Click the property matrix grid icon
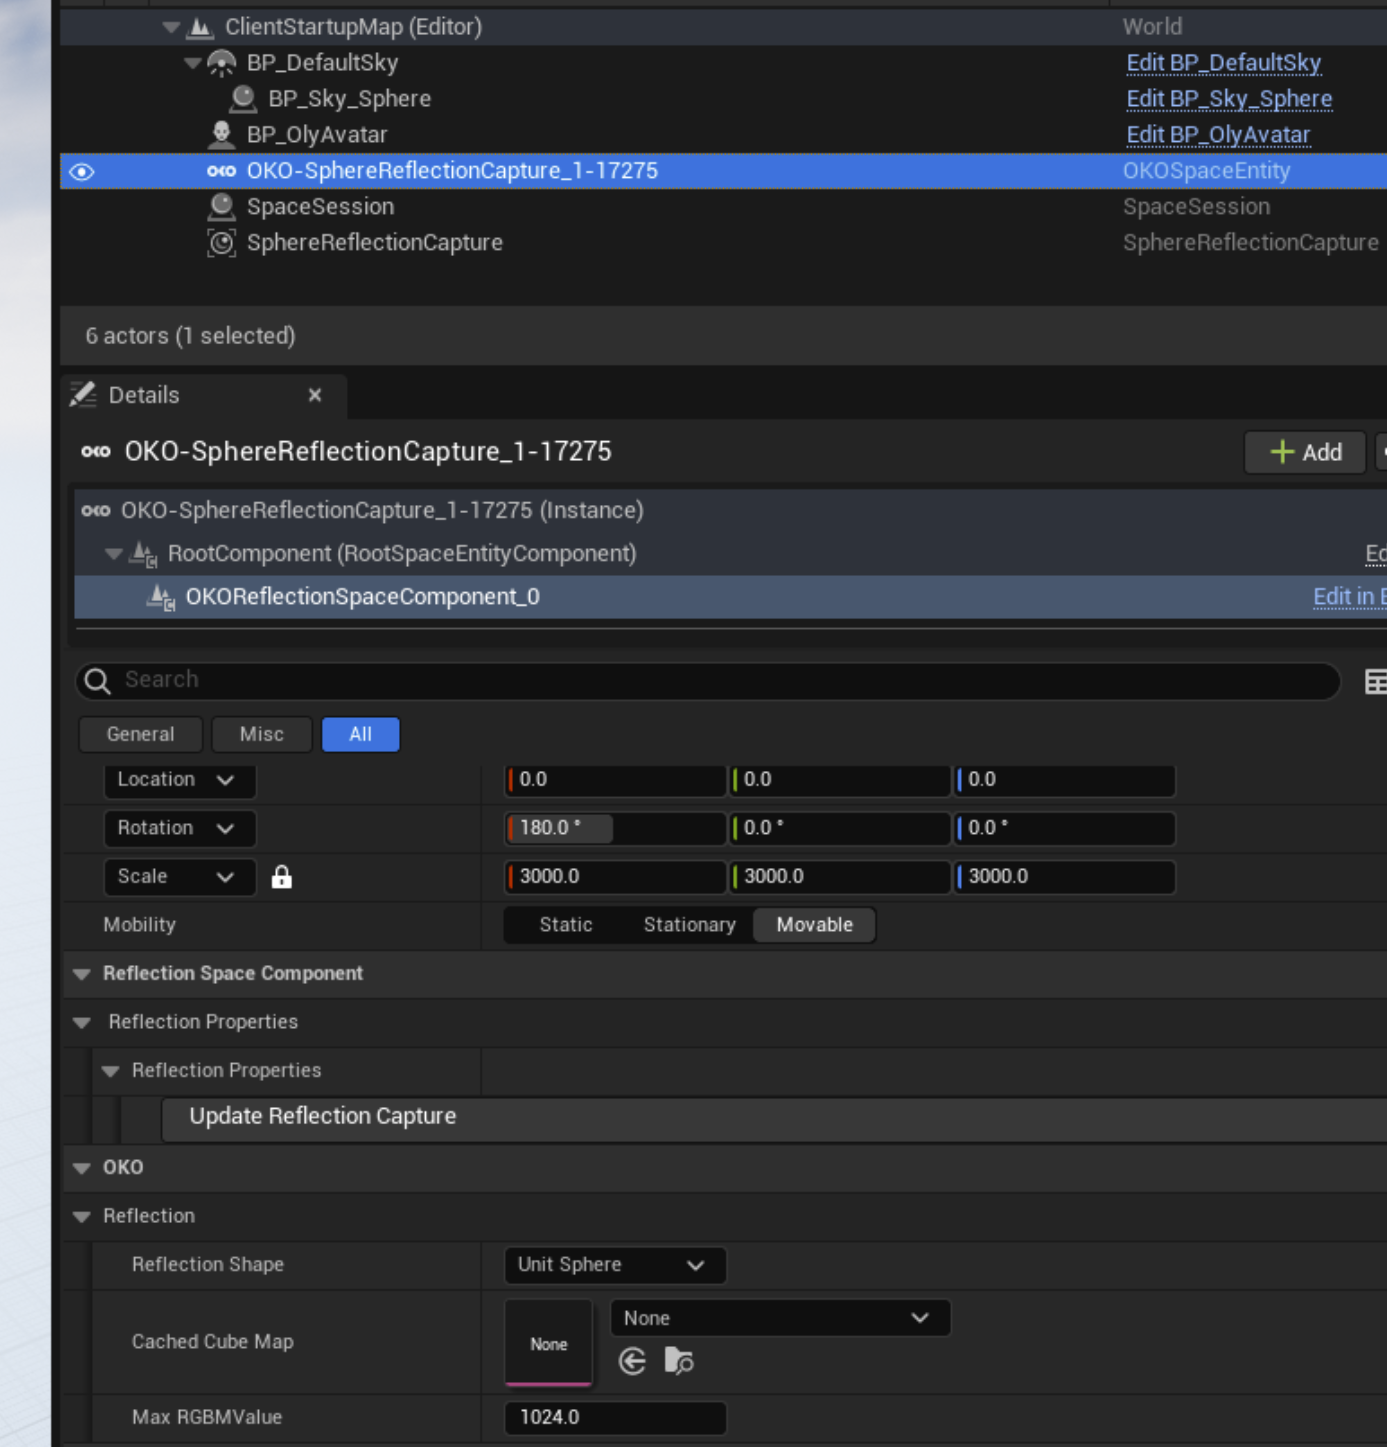 pyautogui.click(x=1375, y=682)
